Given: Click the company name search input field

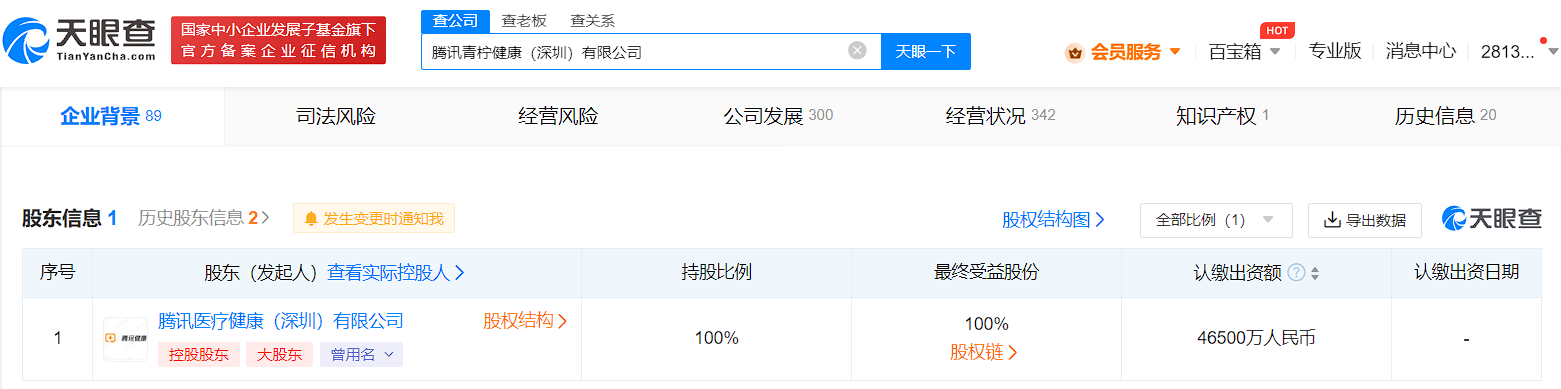Looking at the screenshot, I should [x=633, y=52].
